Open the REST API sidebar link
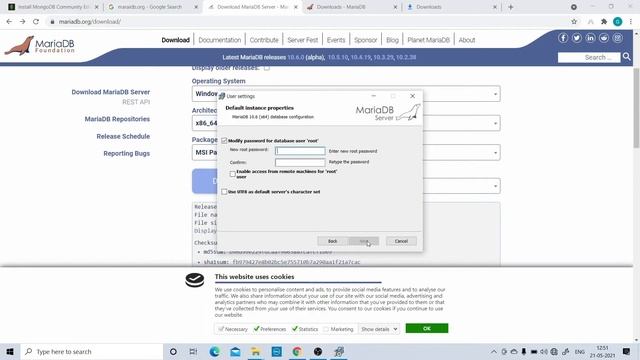Screen dimensions: 640x360 136,102
